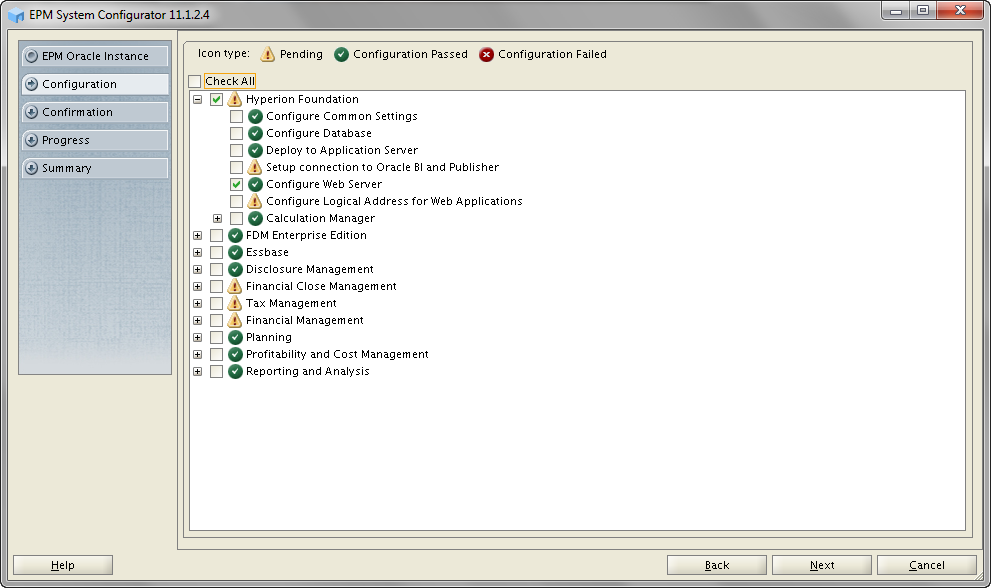Image resolution: width=991 pixels, height=588 pixels.
Task: Tick the Calculation Manager checkbox
Action: [x=236, y=218]
